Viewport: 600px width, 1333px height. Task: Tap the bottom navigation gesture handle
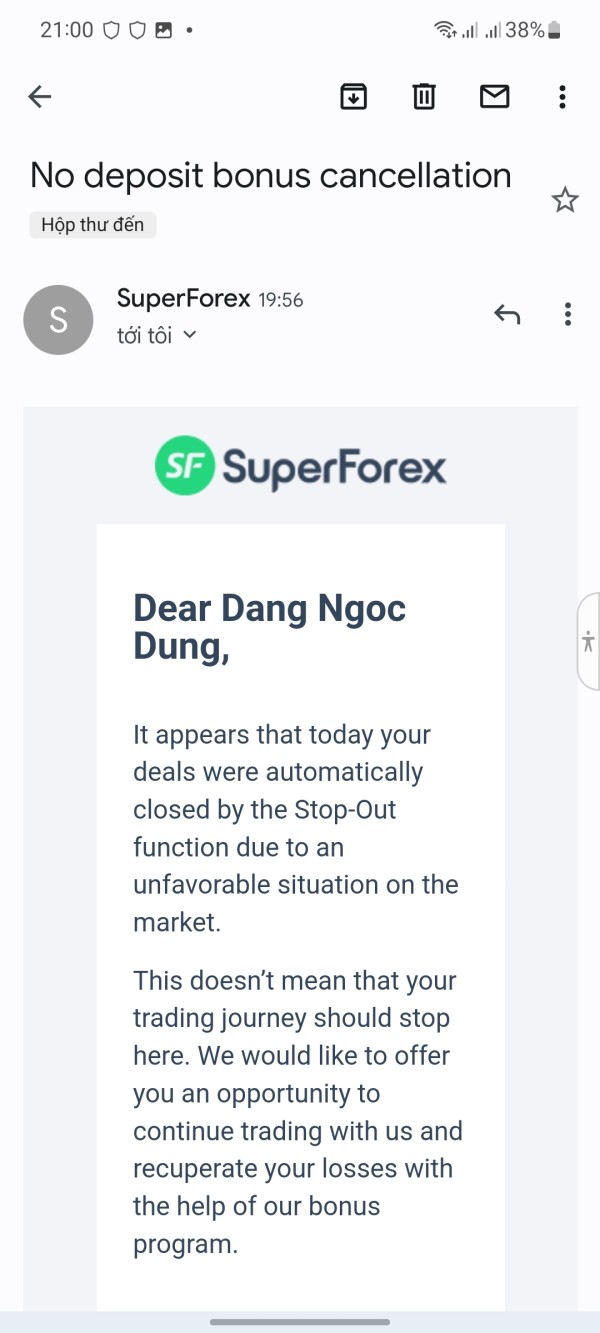click(x=300, y=1322)
